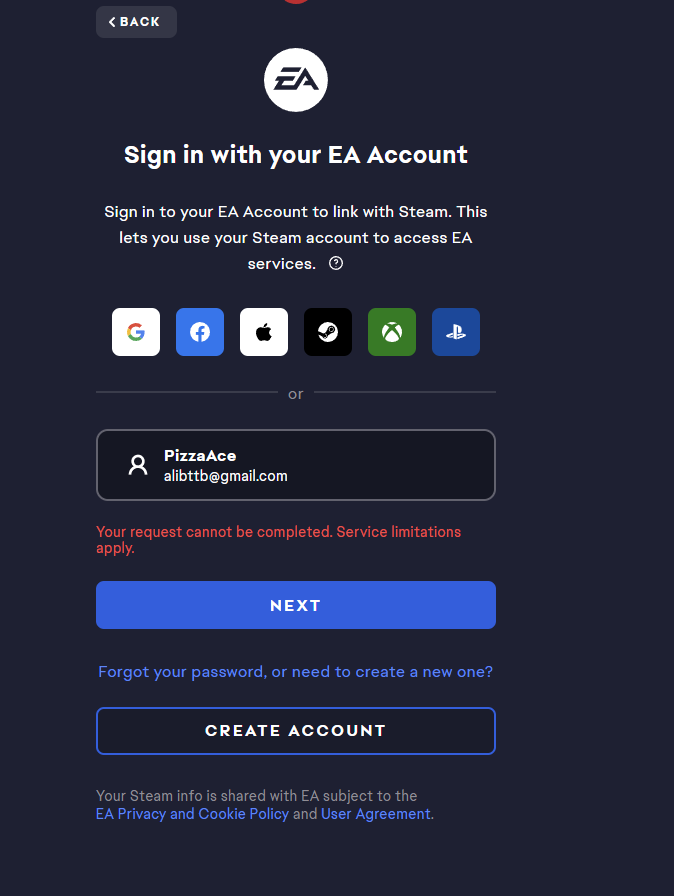This screenshot has width=674, height=896.
Task: Click the Sign in with your EA Account heading
Action: click(x=296, y=155)
